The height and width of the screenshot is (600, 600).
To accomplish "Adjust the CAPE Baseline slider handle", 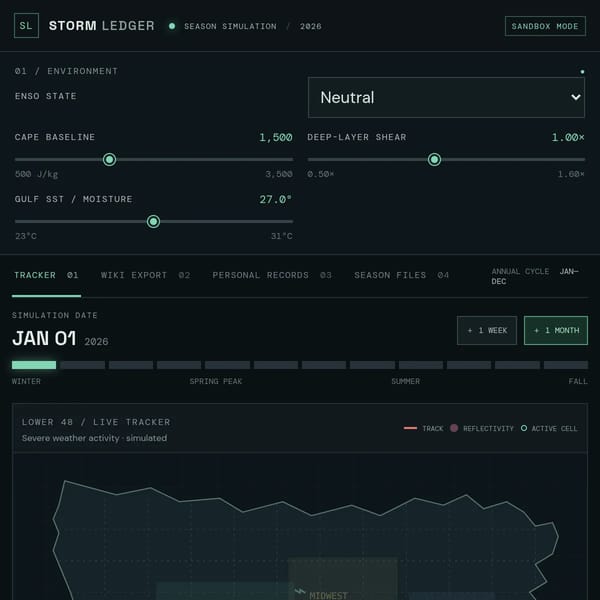I will coord(109,160).
